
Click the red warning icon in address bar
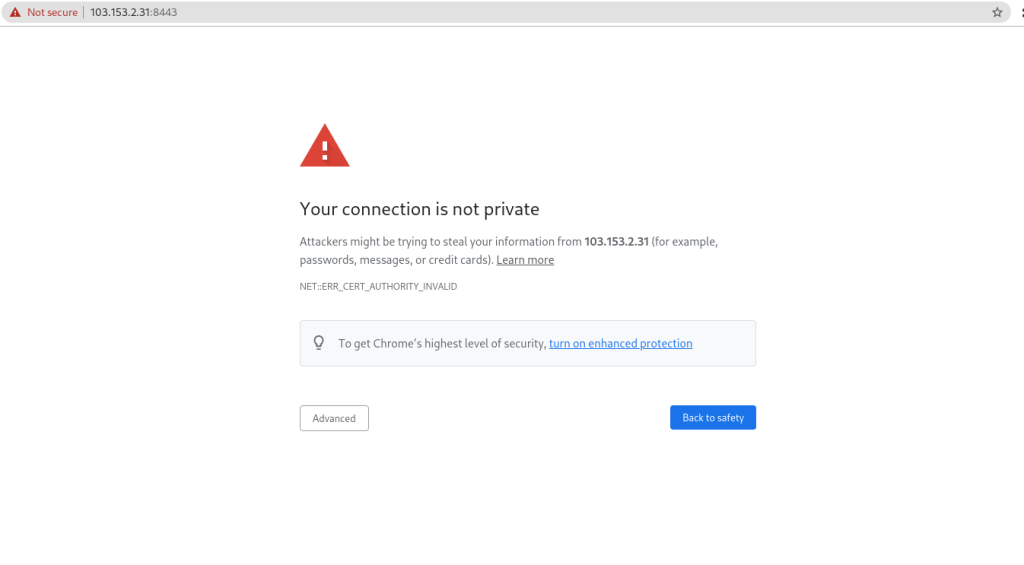15,12
